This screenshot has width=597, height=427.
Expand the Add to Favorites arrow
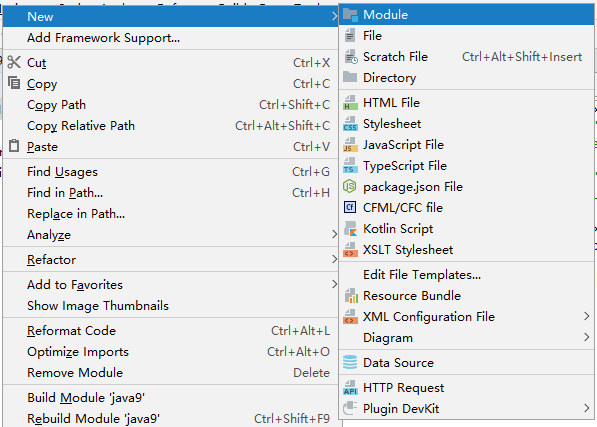coord(334,284)
